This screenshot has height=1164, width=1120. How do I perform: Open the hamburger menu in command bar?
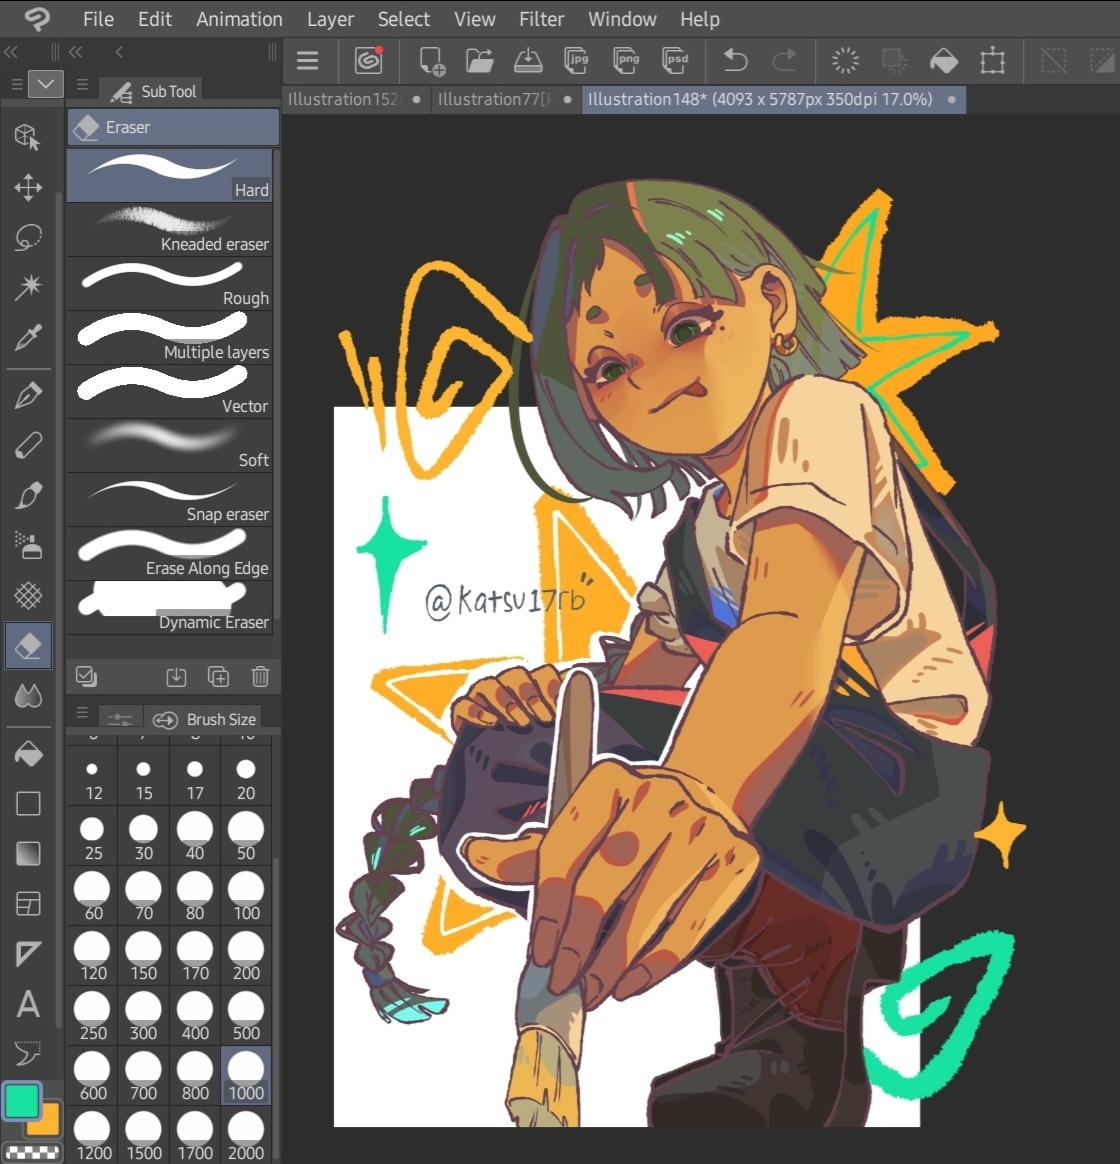pos(307,61)
